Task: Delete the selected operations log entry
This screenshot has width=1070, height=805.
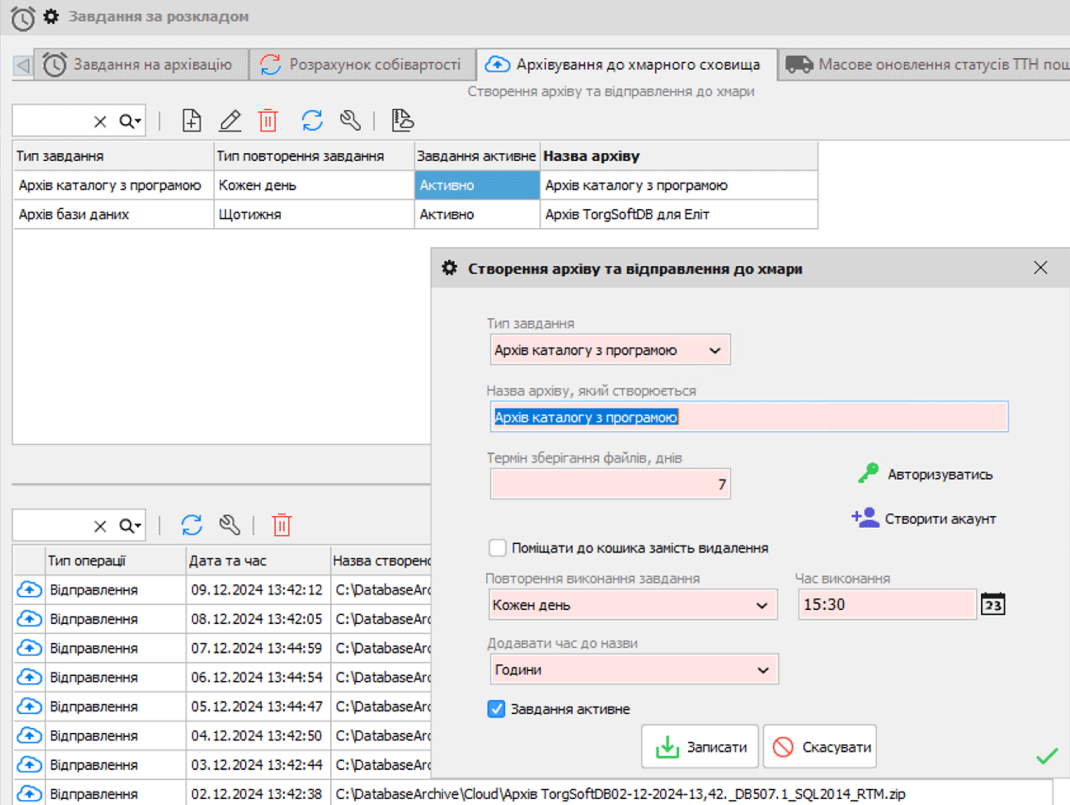Action: [282, 525]
